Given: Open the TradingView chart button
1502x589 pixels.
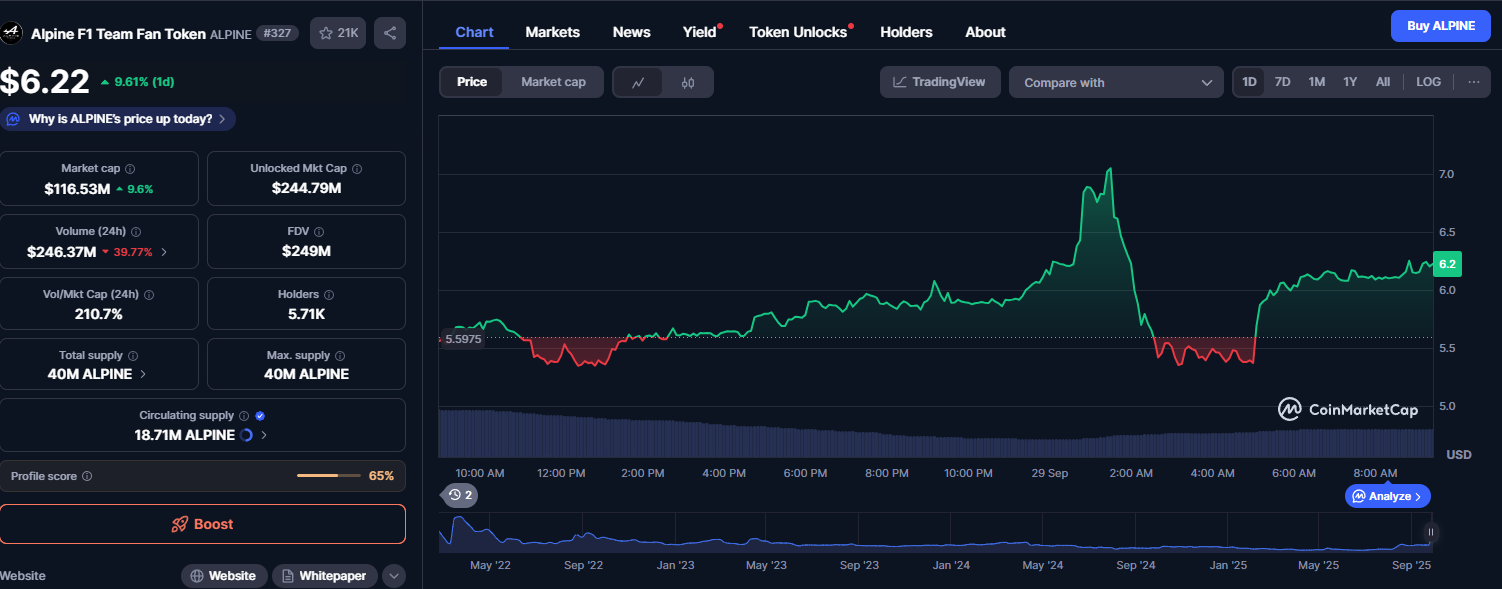Looking at the screenshot, I should coord(940,82).
